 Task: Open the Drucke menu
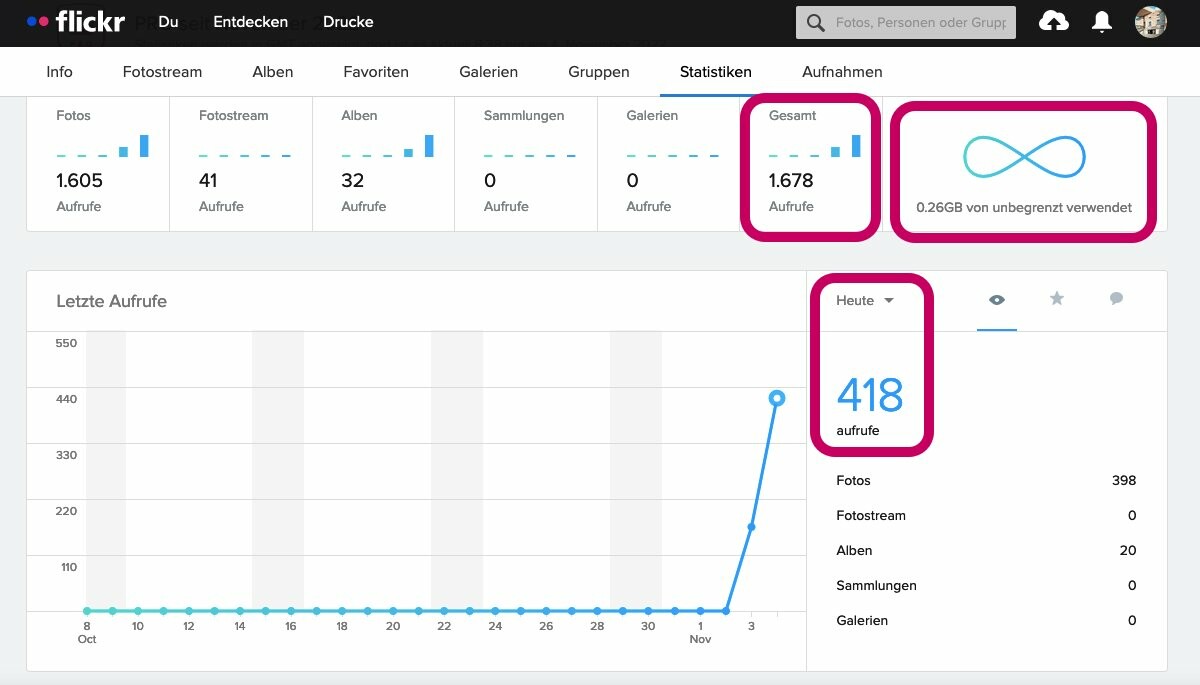348,22
